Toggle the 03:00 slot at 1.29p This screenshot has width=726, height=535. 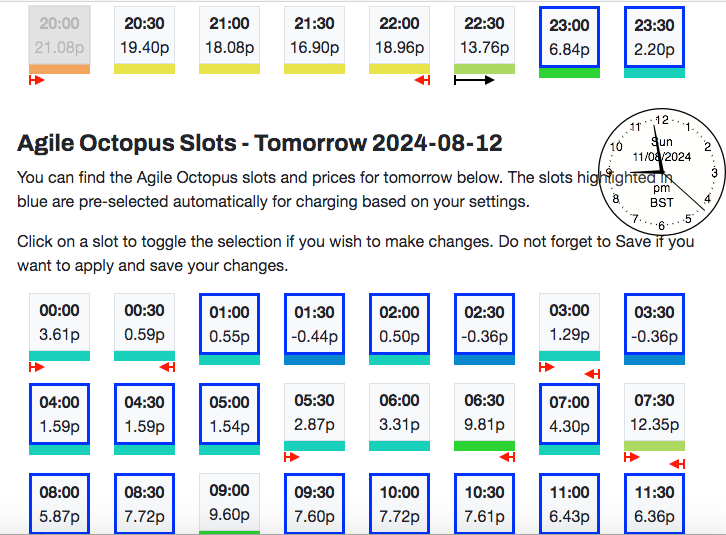click(570, 322)
